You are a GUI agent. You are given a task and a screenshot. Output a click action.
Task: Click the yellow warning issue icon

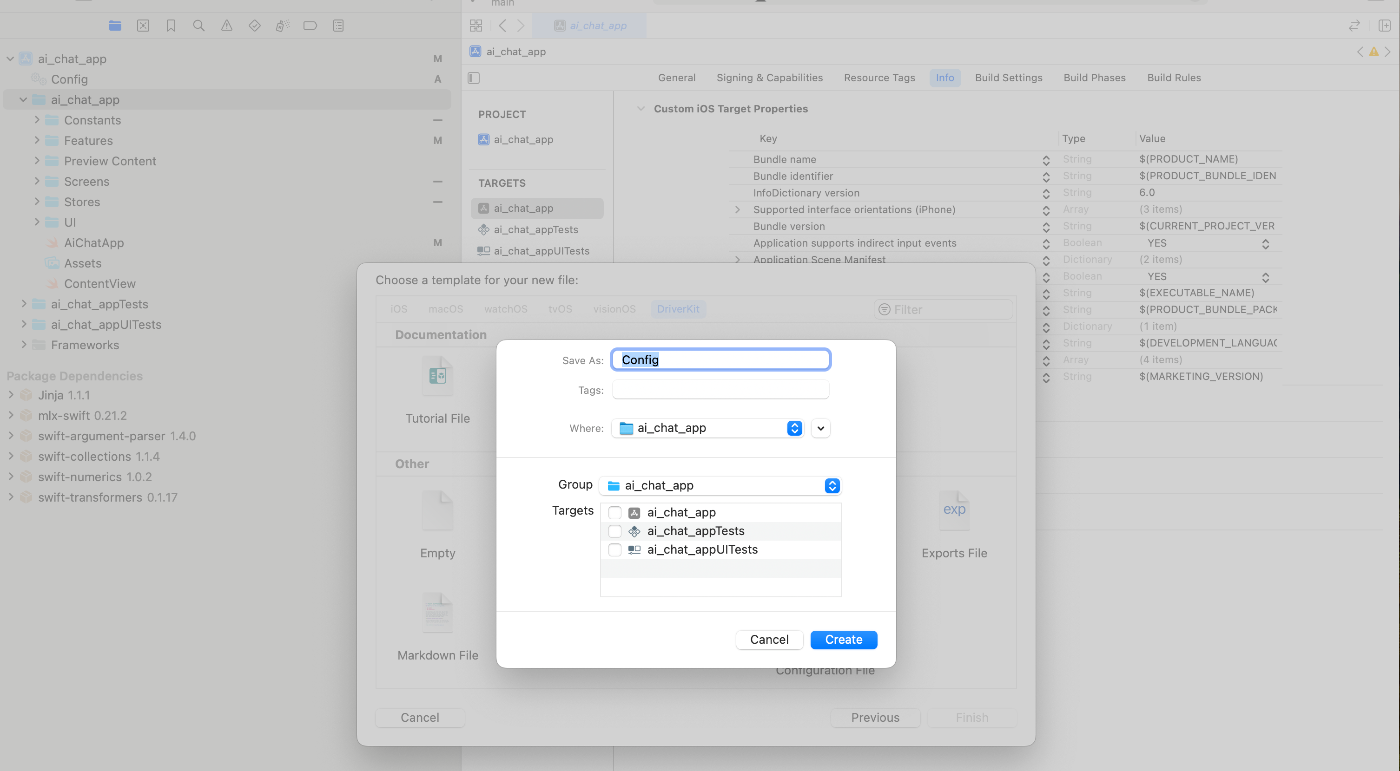pos(1374,52)
